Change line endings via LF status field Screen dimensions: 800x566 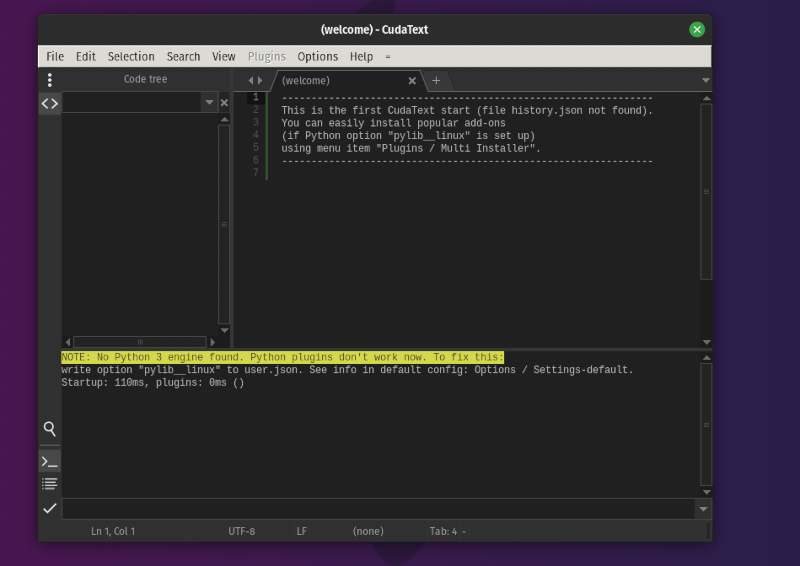pyautogui.click(x=302, y=531)
